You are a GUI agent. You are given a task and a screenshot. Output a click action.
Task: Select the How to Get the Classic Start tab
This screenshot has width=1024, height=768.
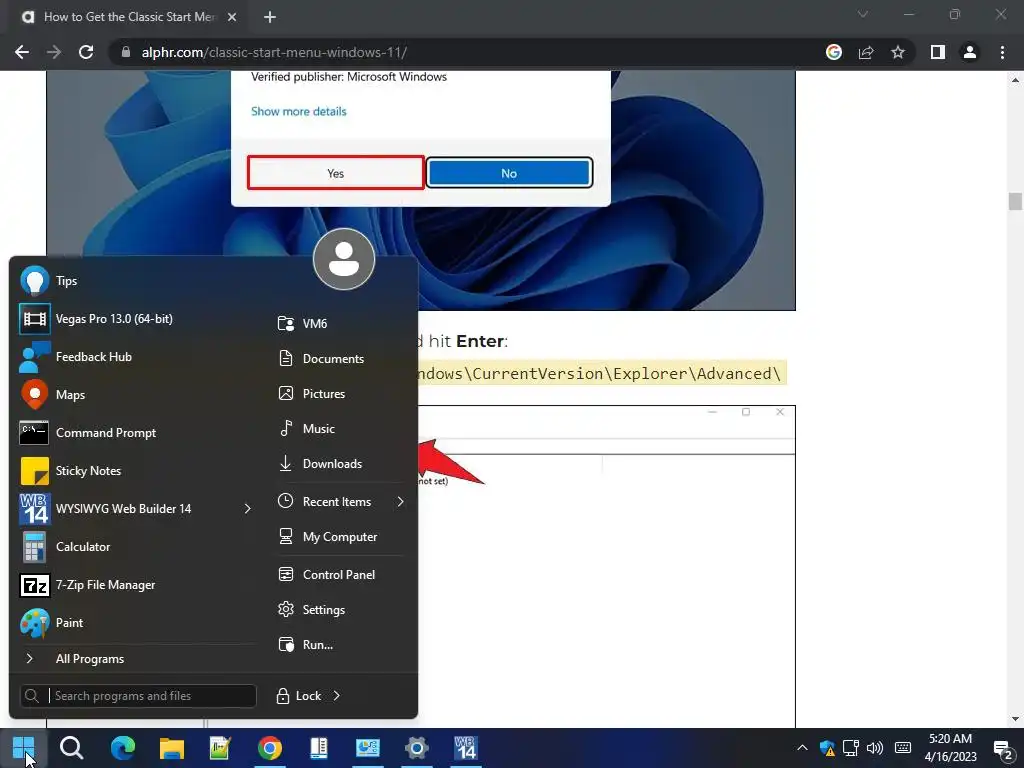click(x=124, y=18)
